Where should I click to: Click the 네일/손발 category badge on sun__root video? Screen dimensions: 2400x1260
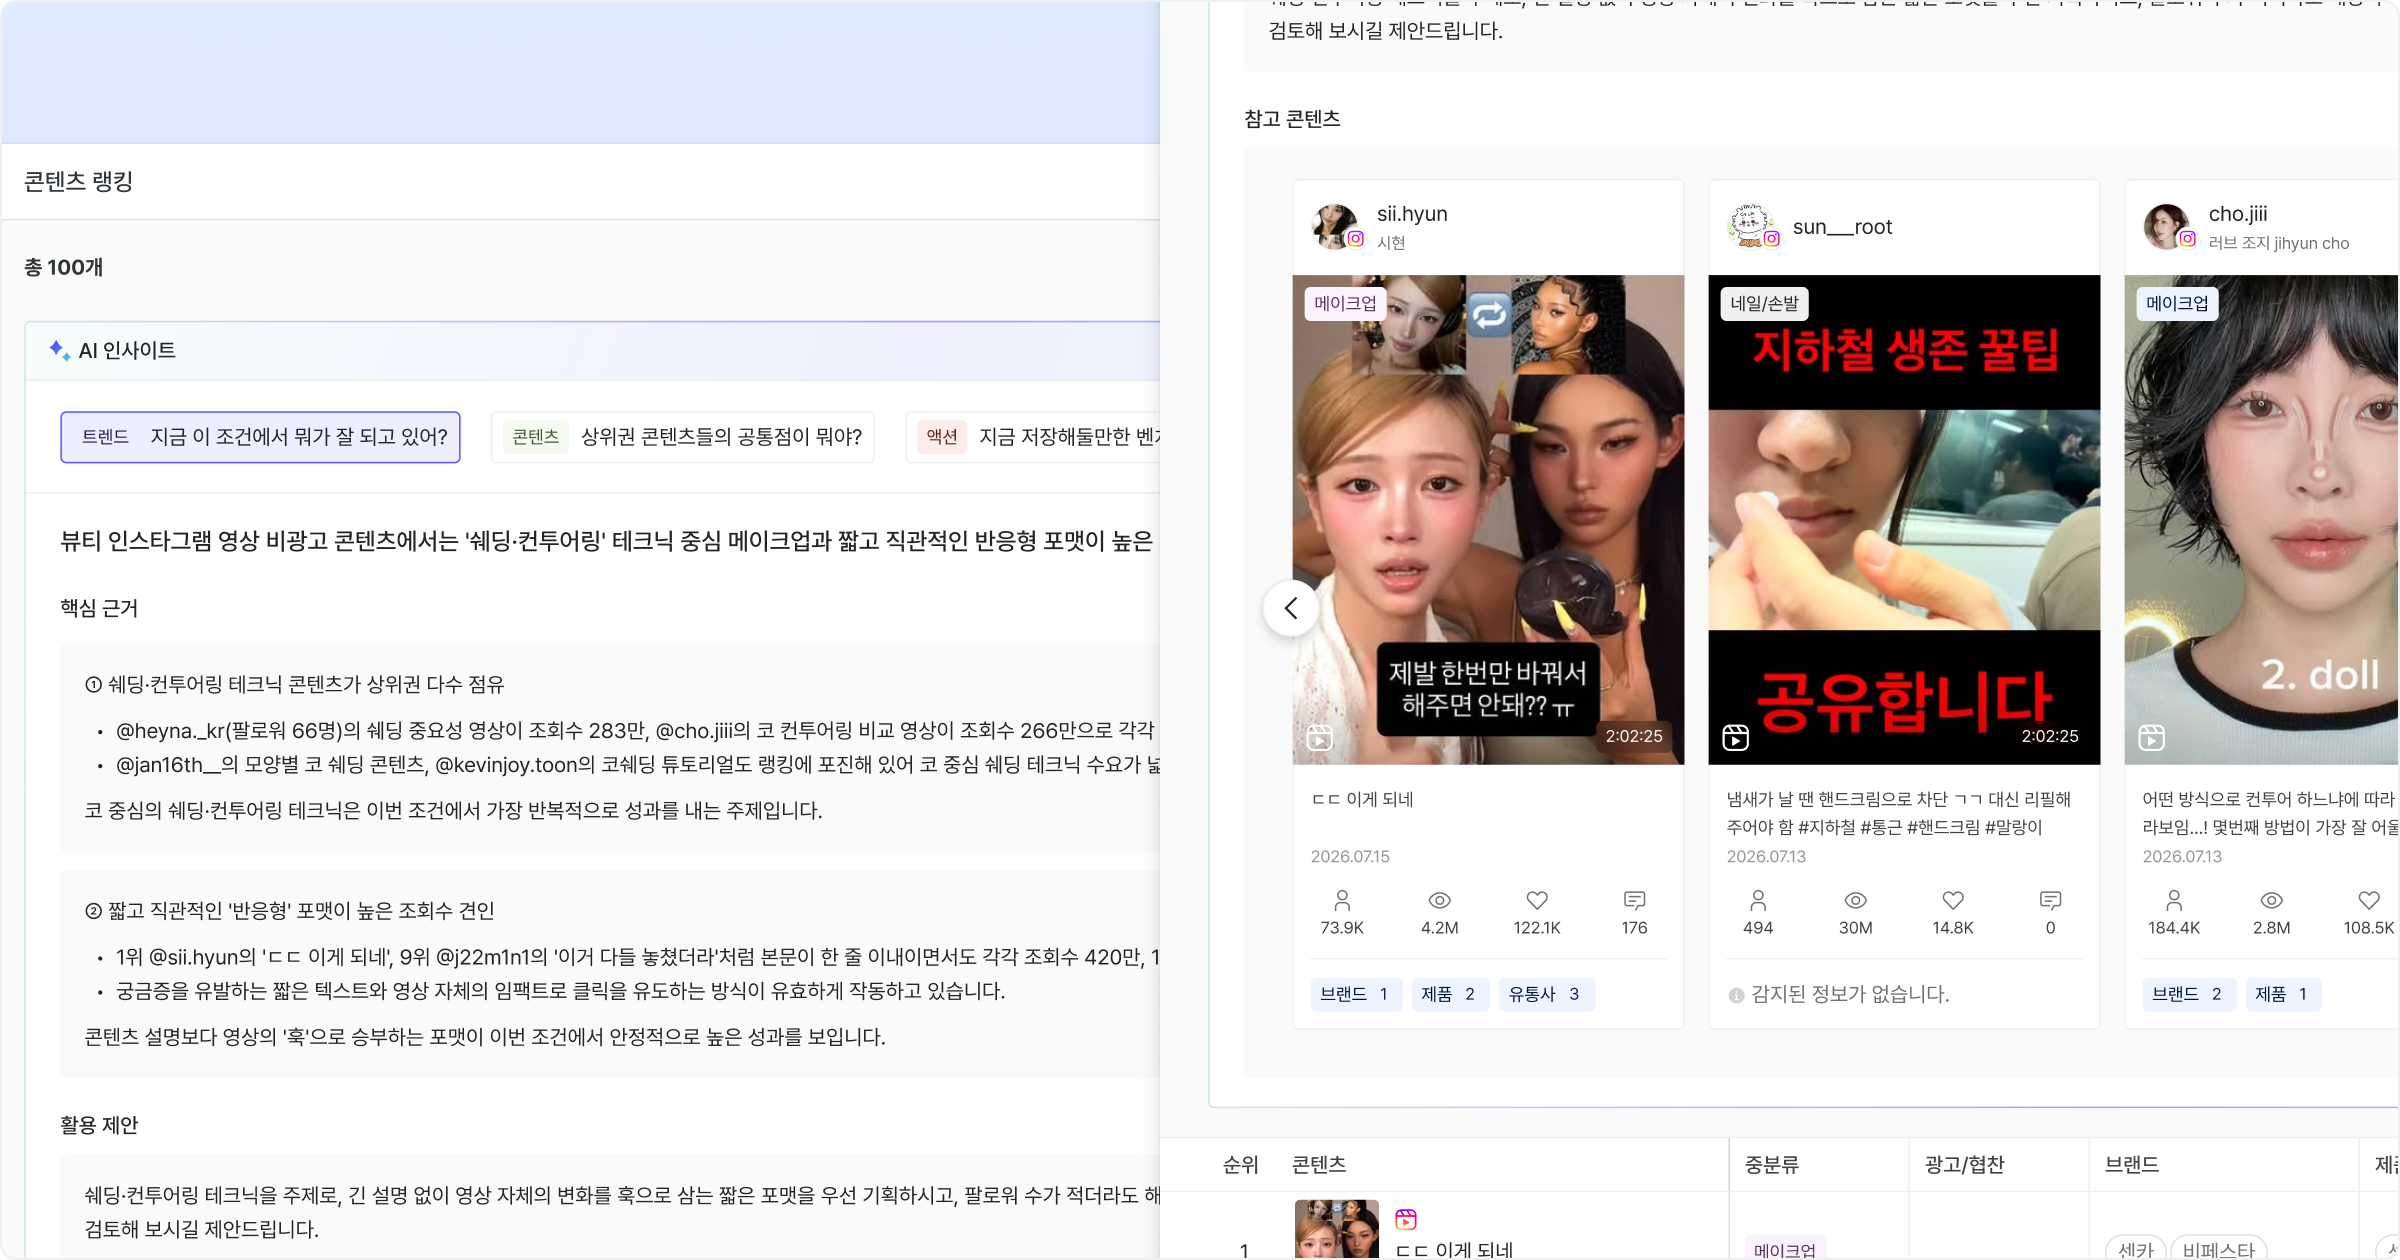[1765, 303]
